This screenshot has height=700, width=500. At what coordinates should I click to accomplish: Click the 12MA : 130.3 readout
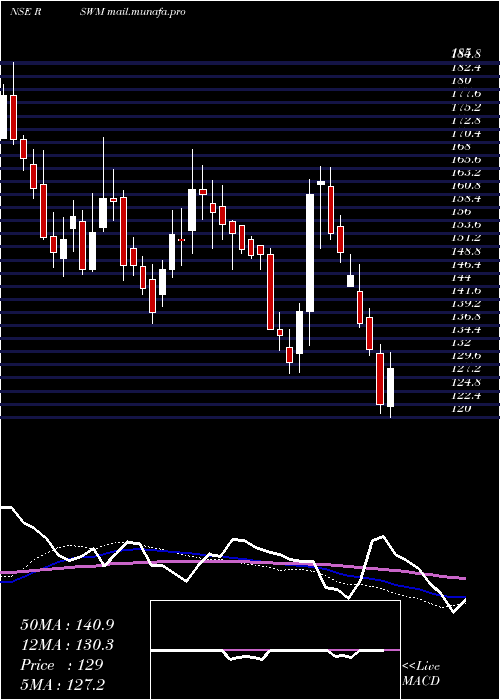click(x=67, y=645)
